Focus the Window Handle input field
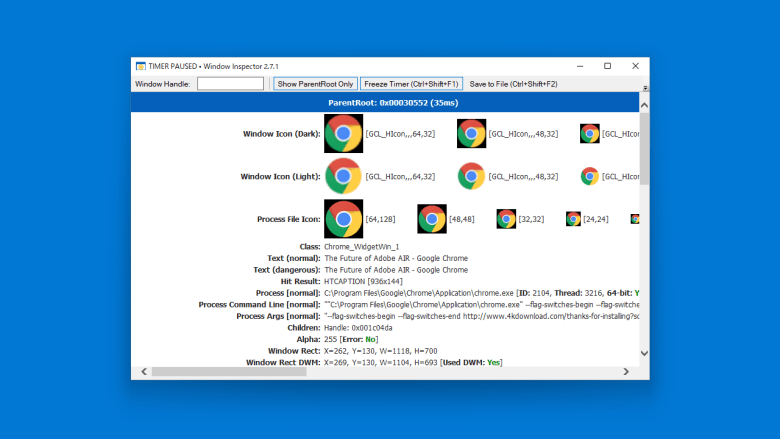 coord(230,84)
